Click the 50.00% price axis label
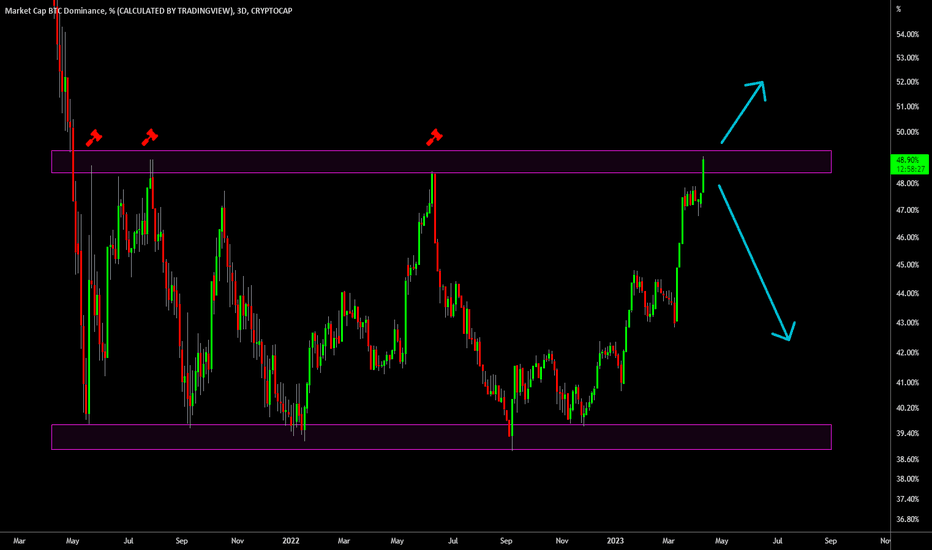 (x=908, y=132)
